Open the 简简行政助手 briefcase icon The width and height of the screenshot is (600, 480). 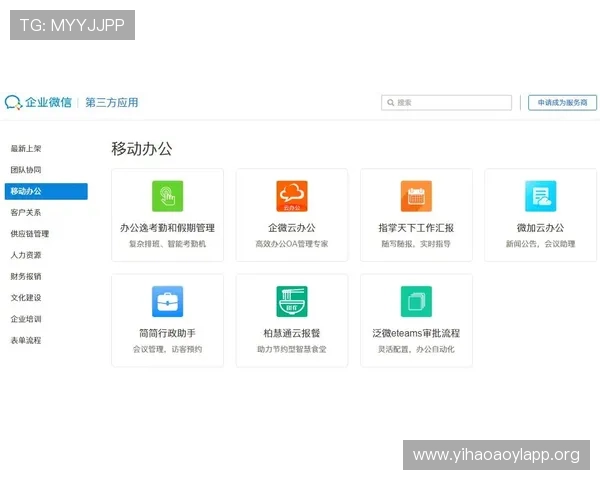click(168, 301)
